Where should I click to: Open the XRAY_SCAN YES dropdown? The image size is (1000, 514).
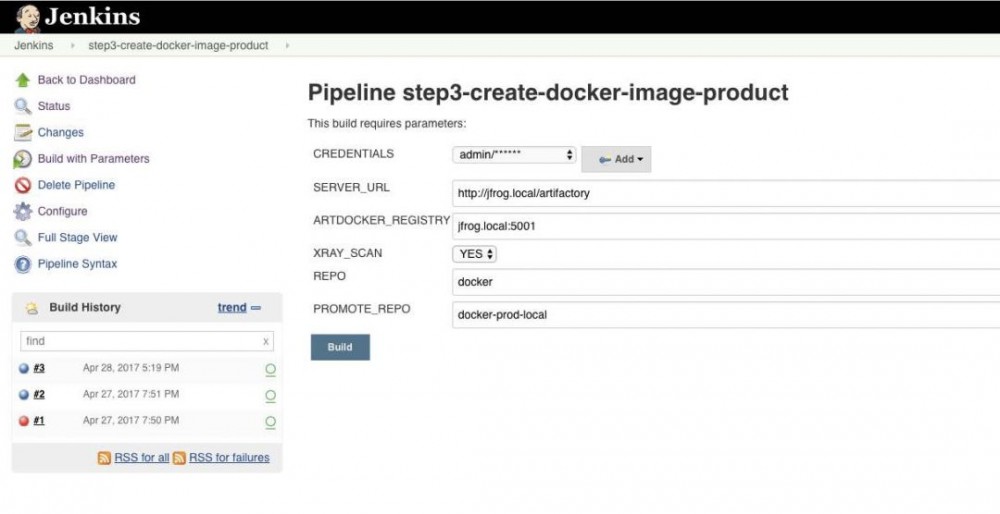pos(476,254)
